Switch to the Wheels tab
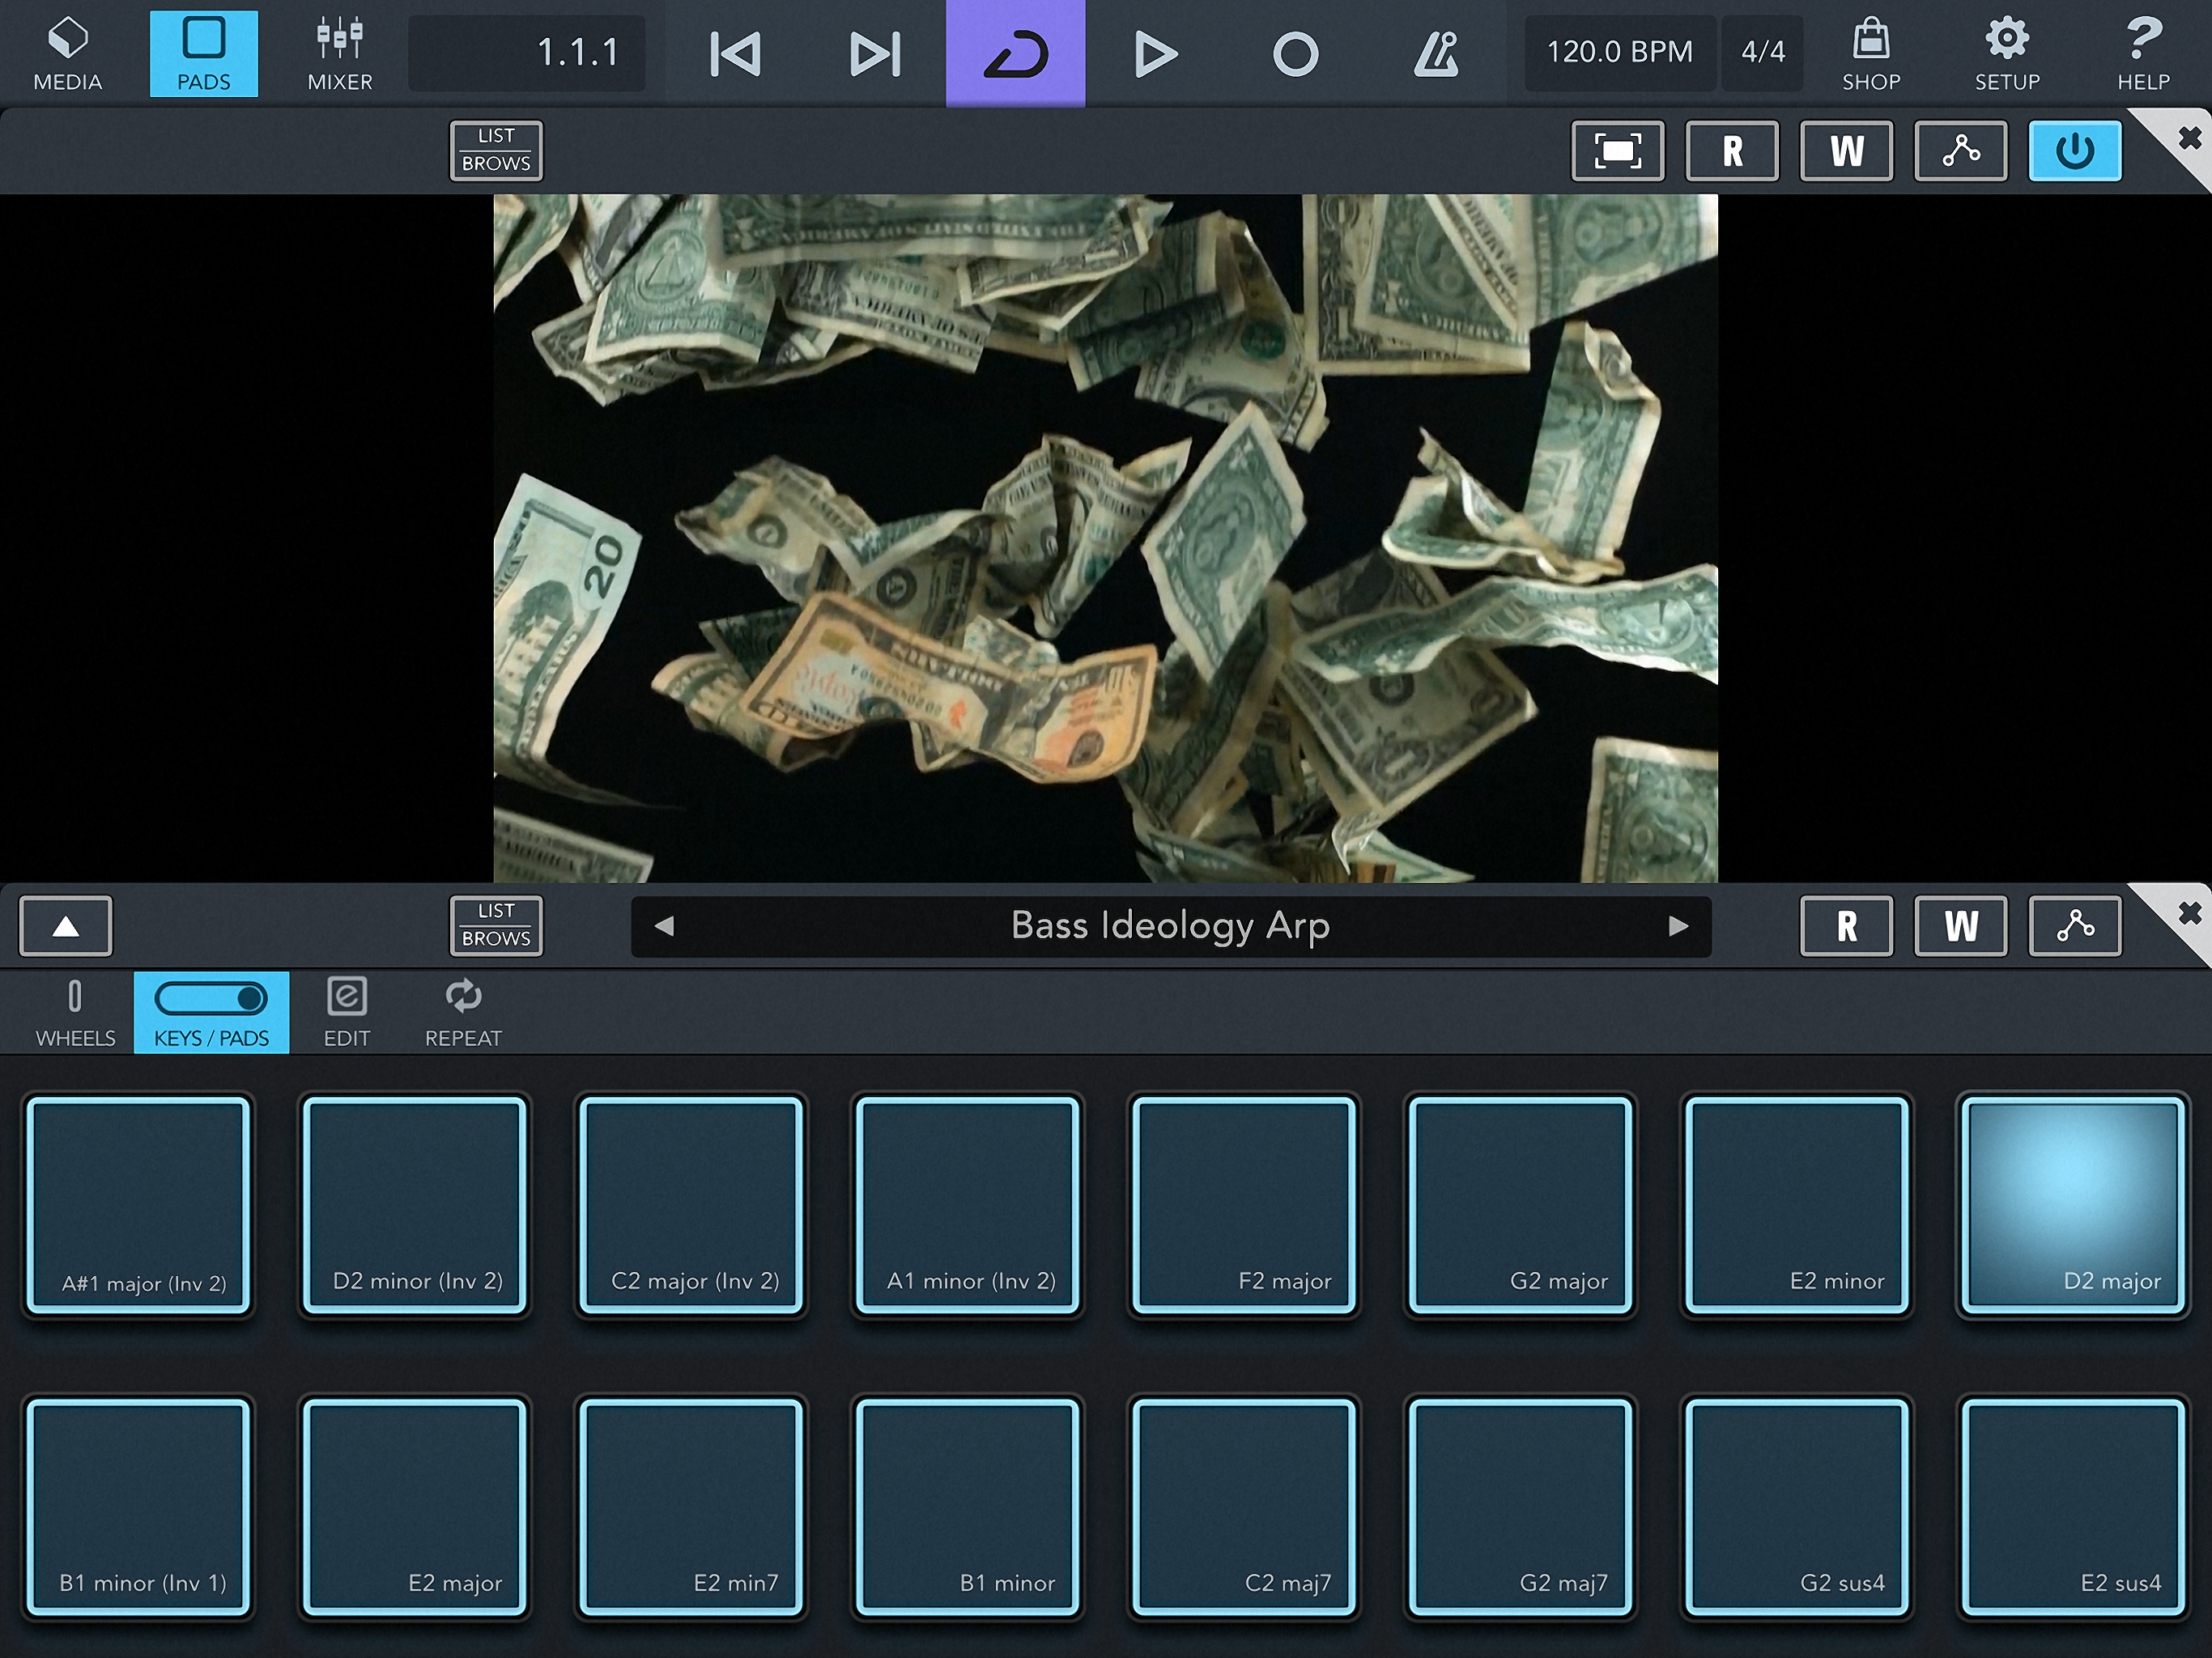This screenshot has width=2212, height=1658. (x=75, y=1012)
